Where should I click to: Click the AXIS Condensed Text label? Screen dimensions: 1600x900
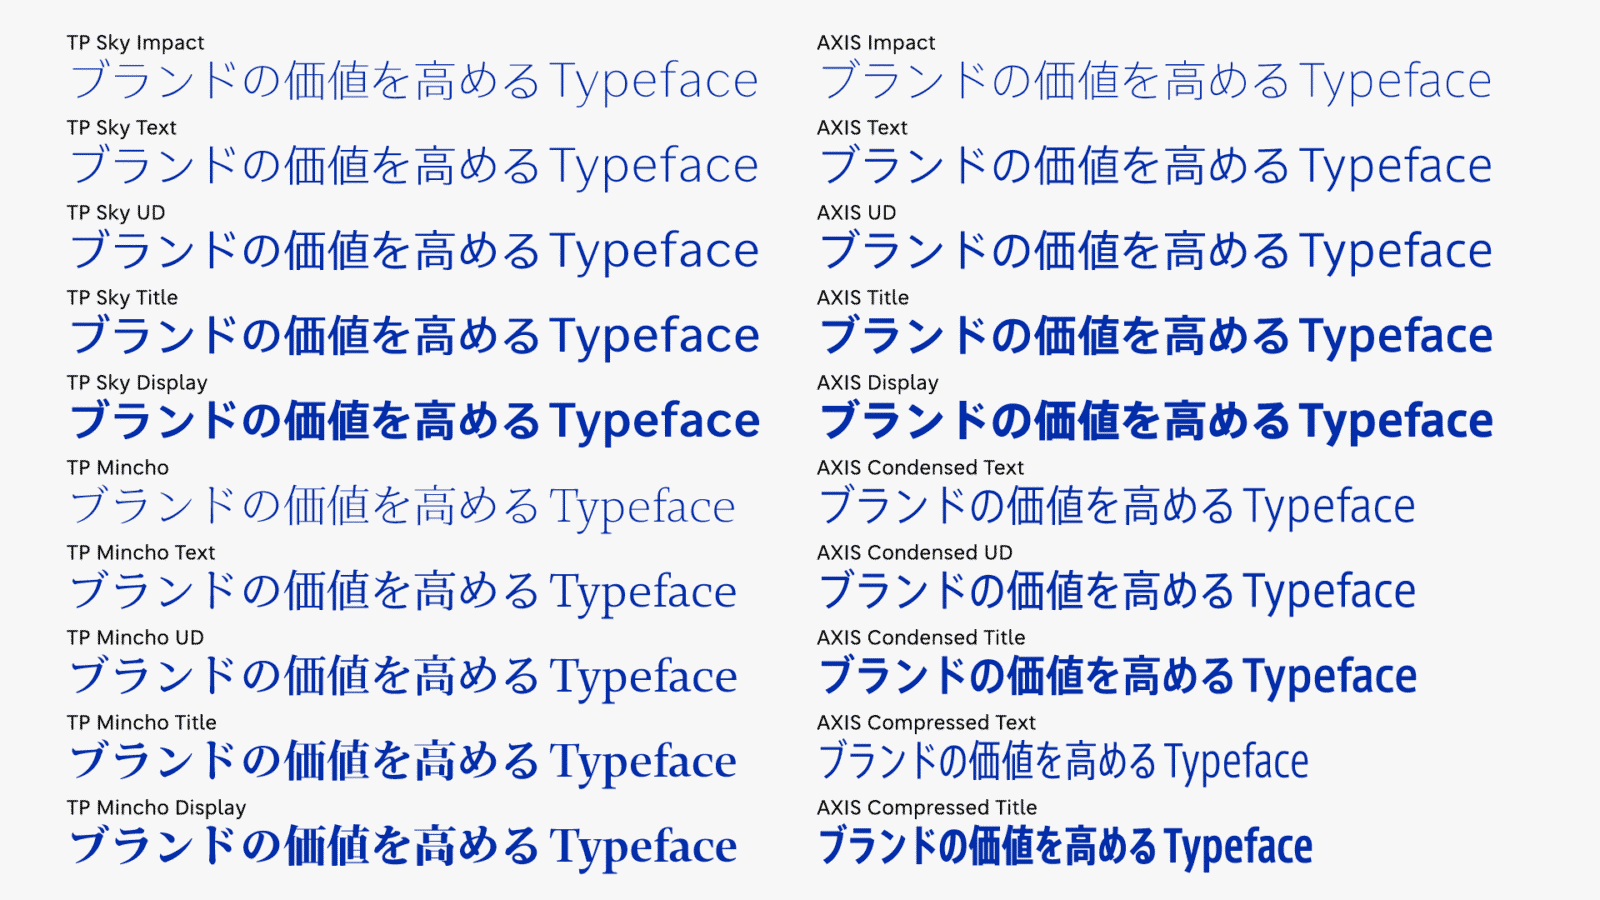point(920,468)
